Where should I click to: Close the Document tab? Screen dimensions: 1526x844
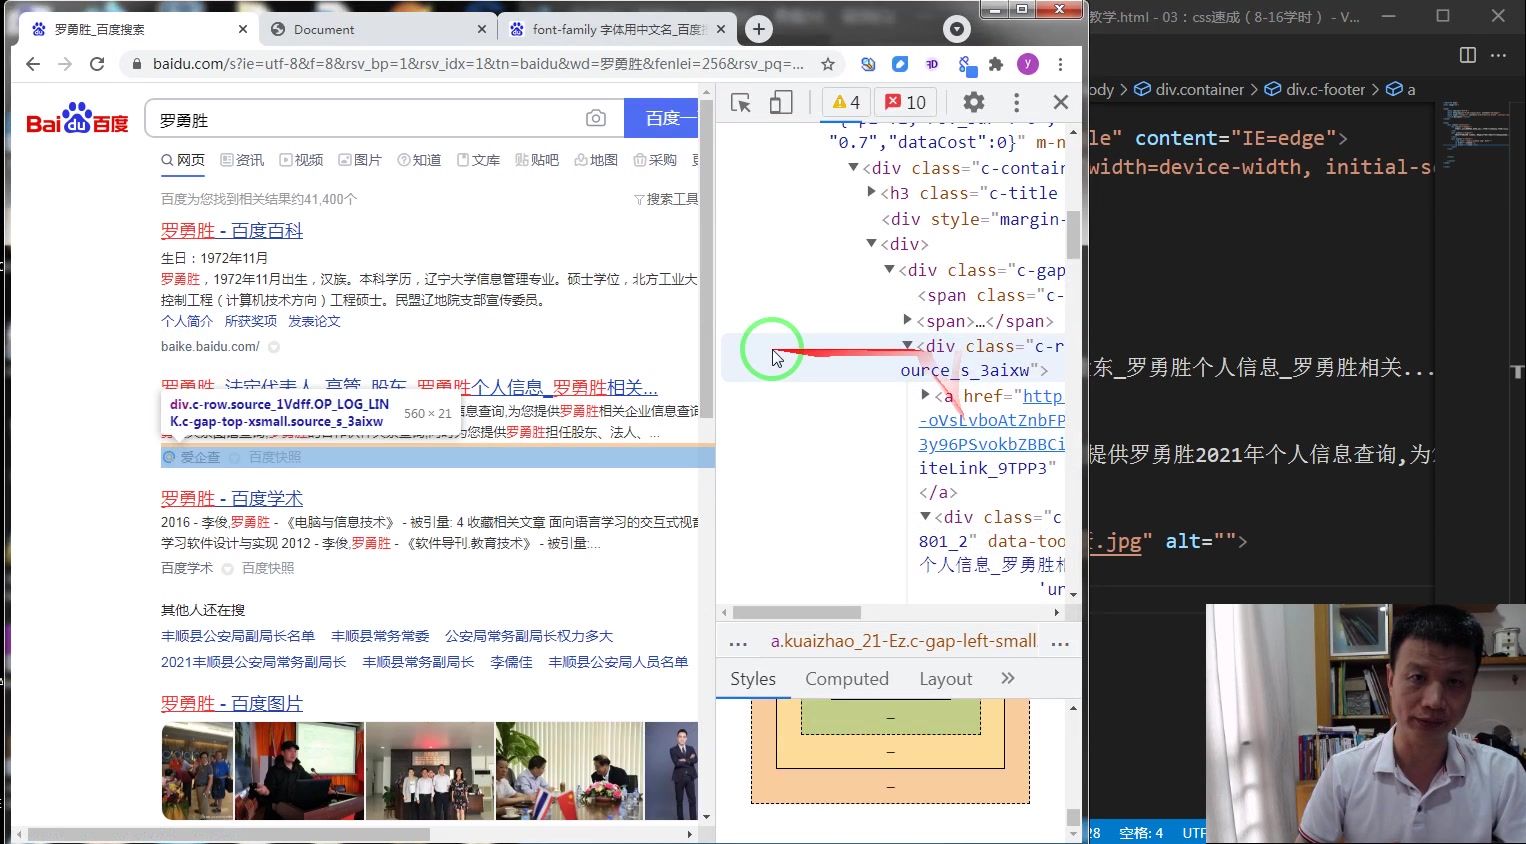coord(482,29)
